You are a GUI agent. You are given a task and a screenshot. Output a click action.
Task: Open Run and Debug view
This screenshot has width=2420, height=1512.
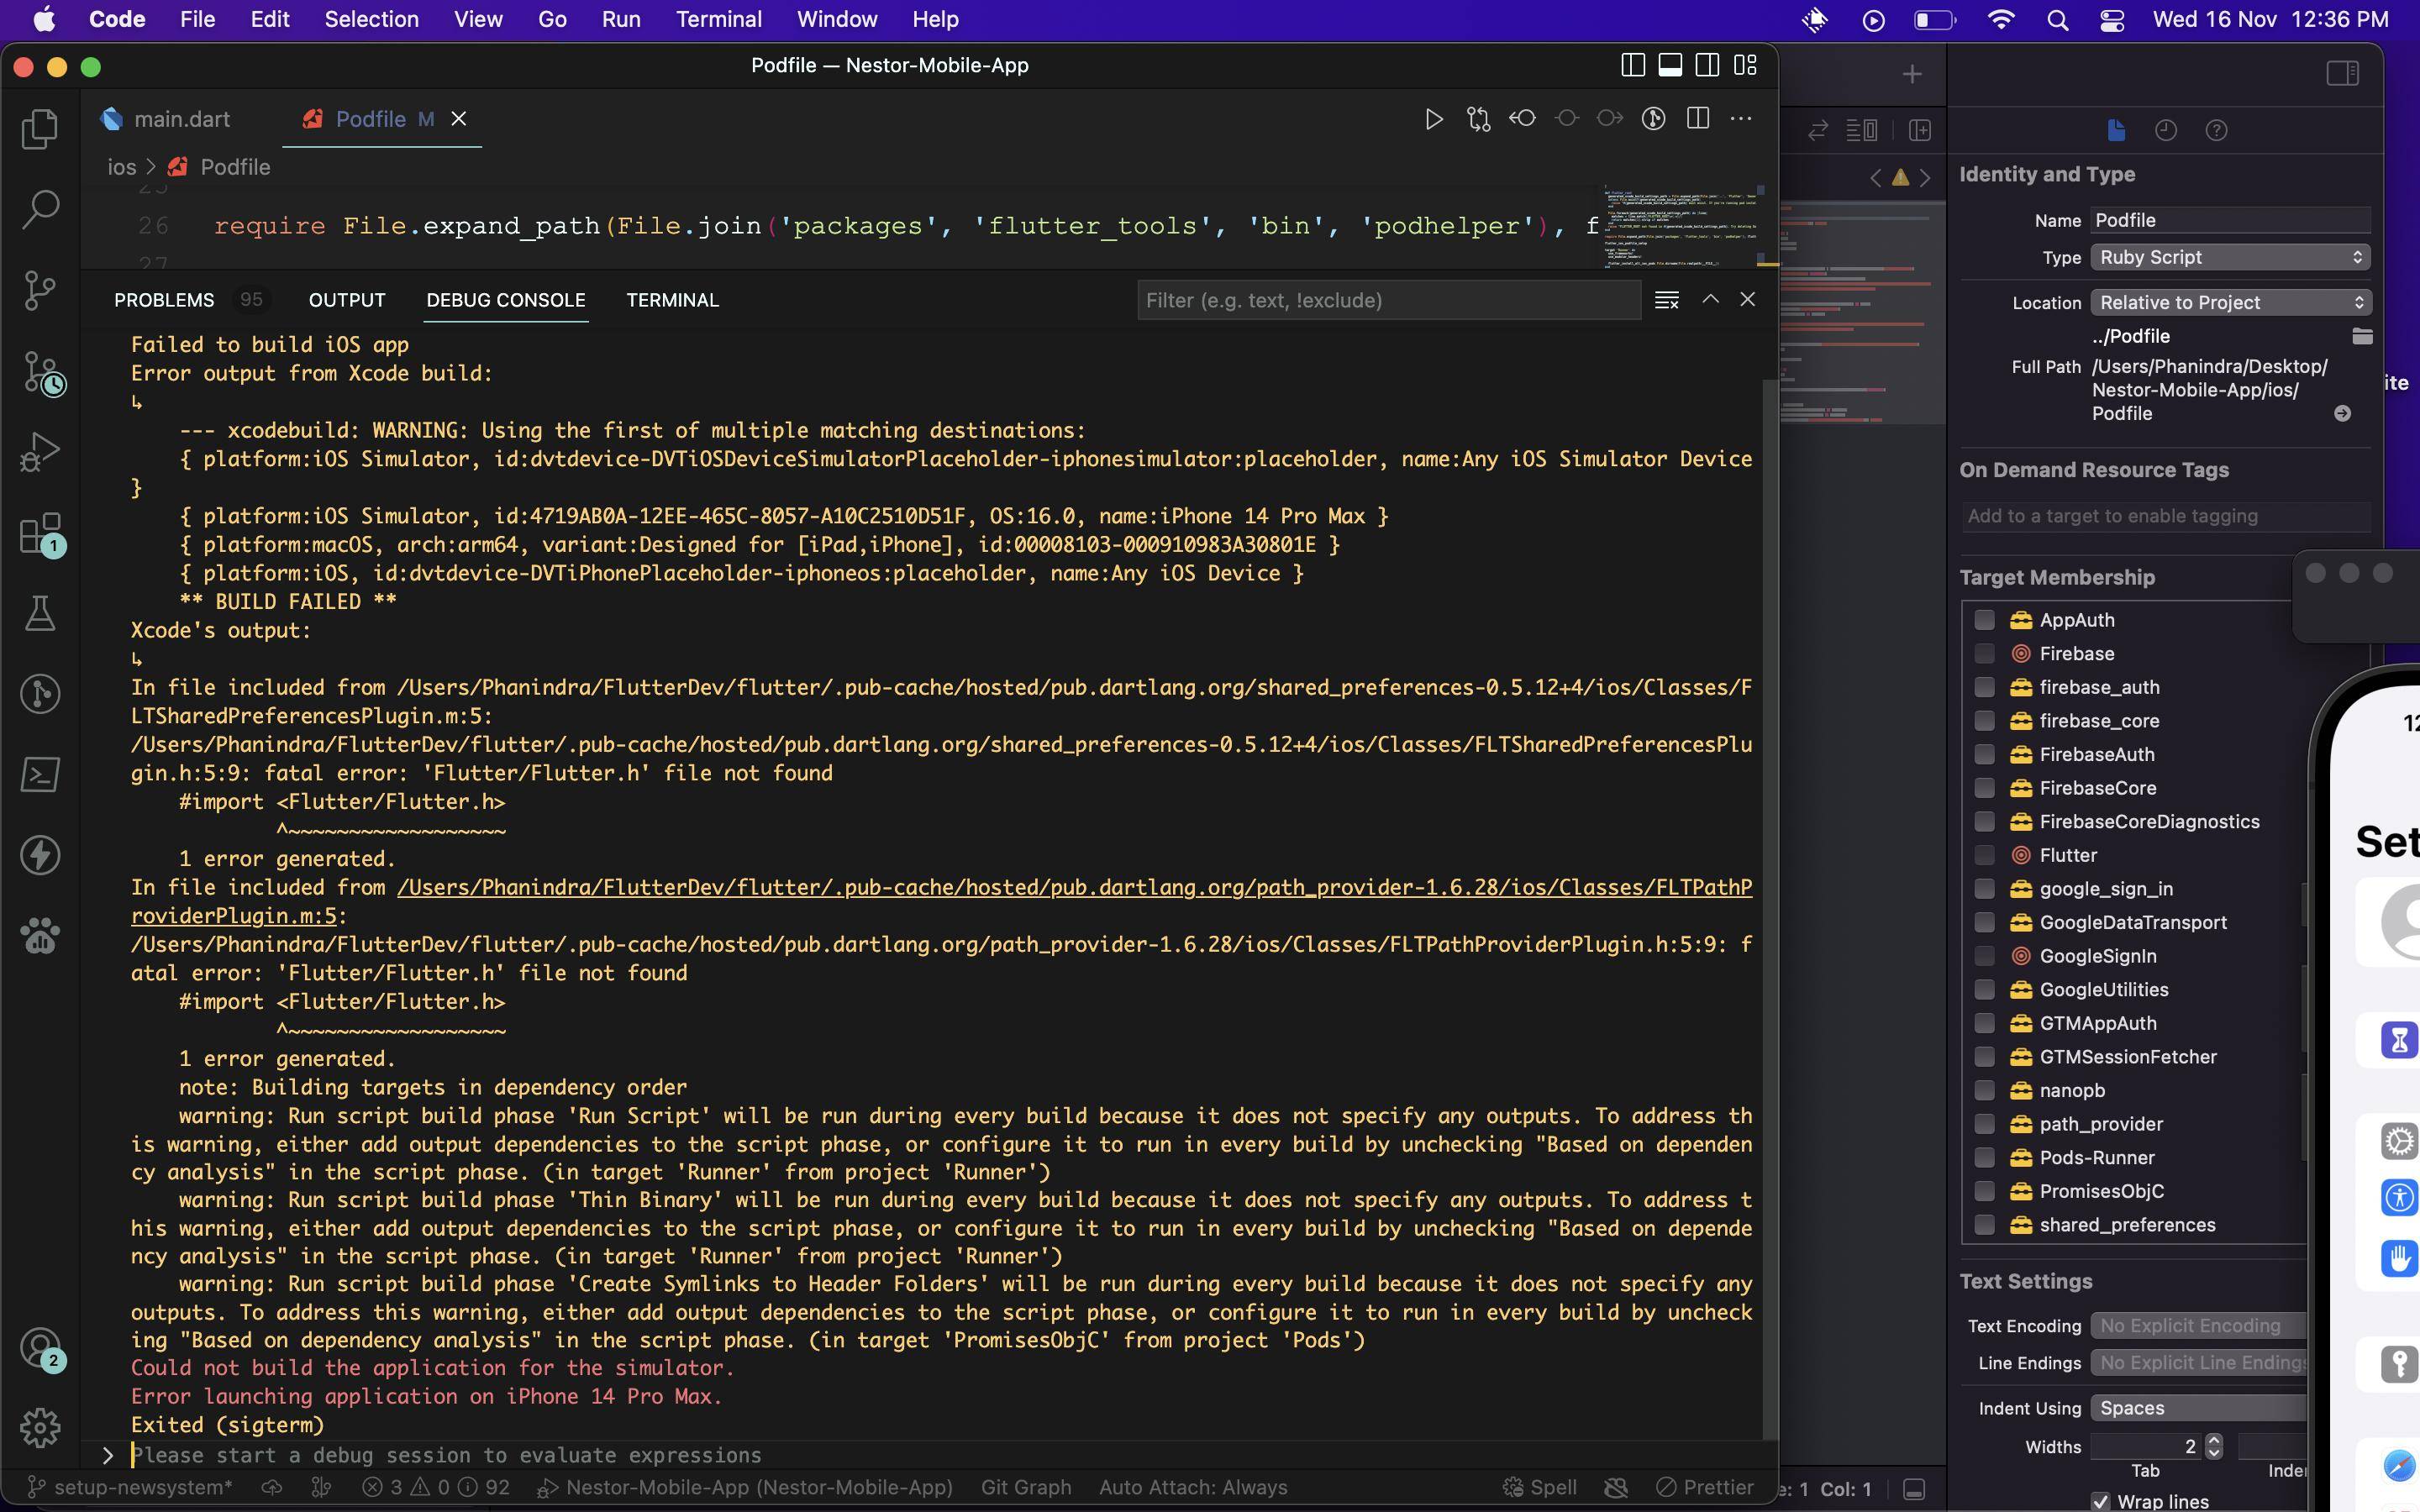coord(40,452)
